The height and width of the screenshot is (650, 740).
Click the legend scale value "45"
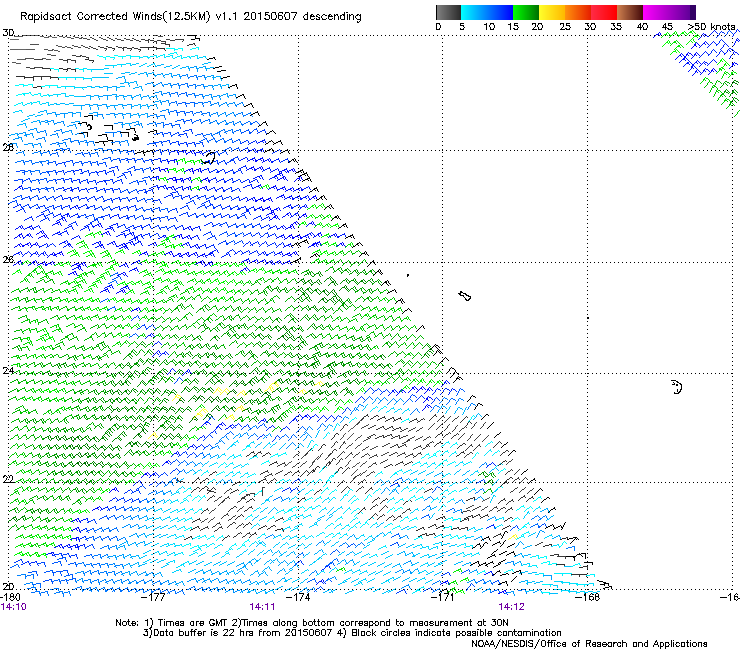tap(668, 26)
